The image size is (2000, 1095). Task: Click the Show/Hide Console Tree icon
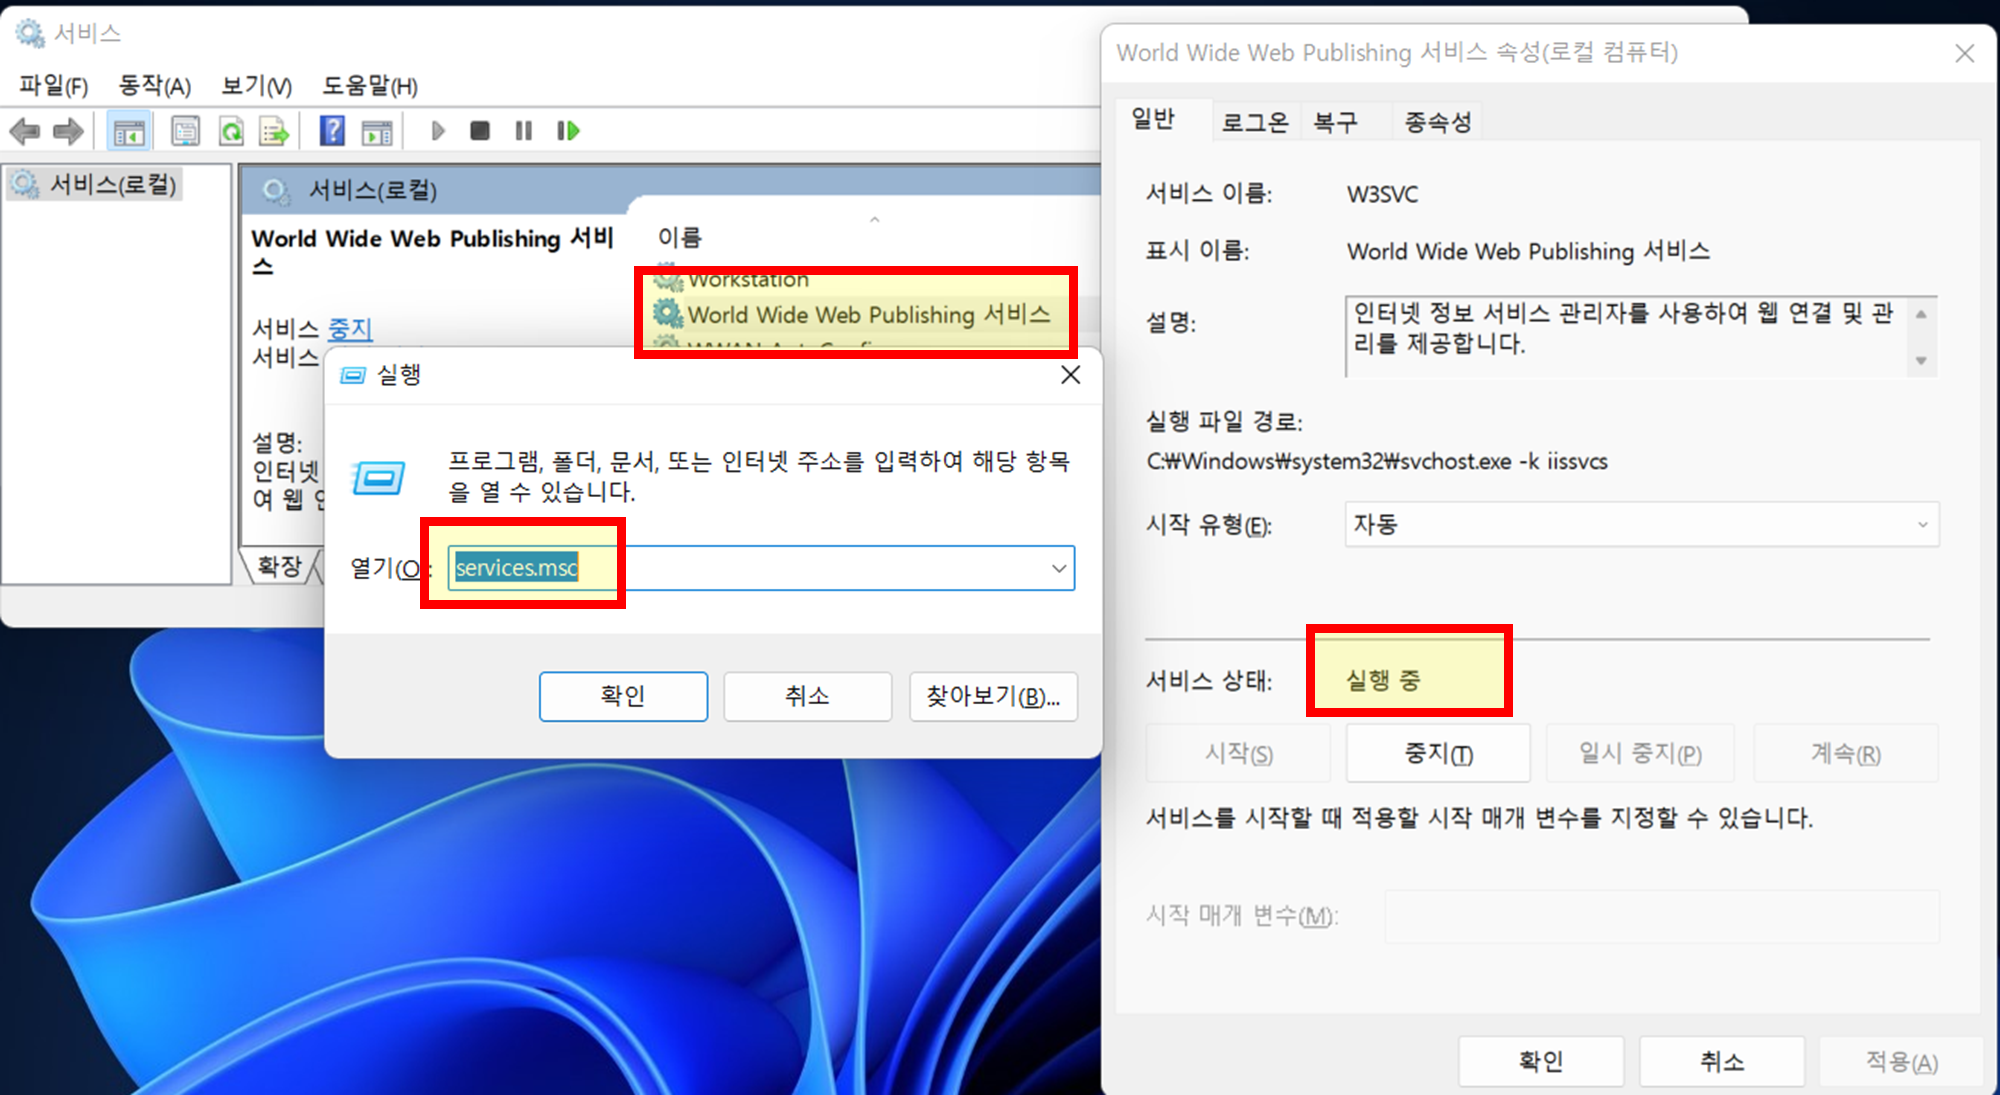point(129,131)
